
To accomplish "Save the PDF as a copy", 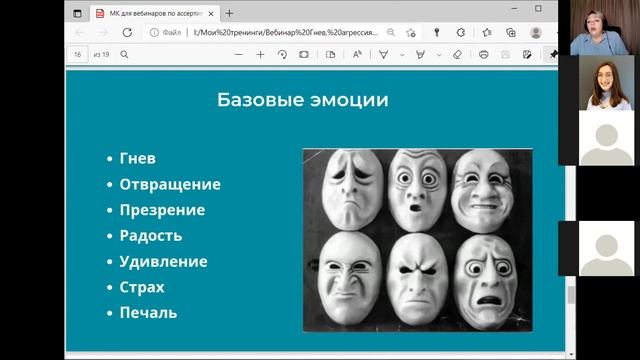I will pyautogui.click(x=527, y=54).
